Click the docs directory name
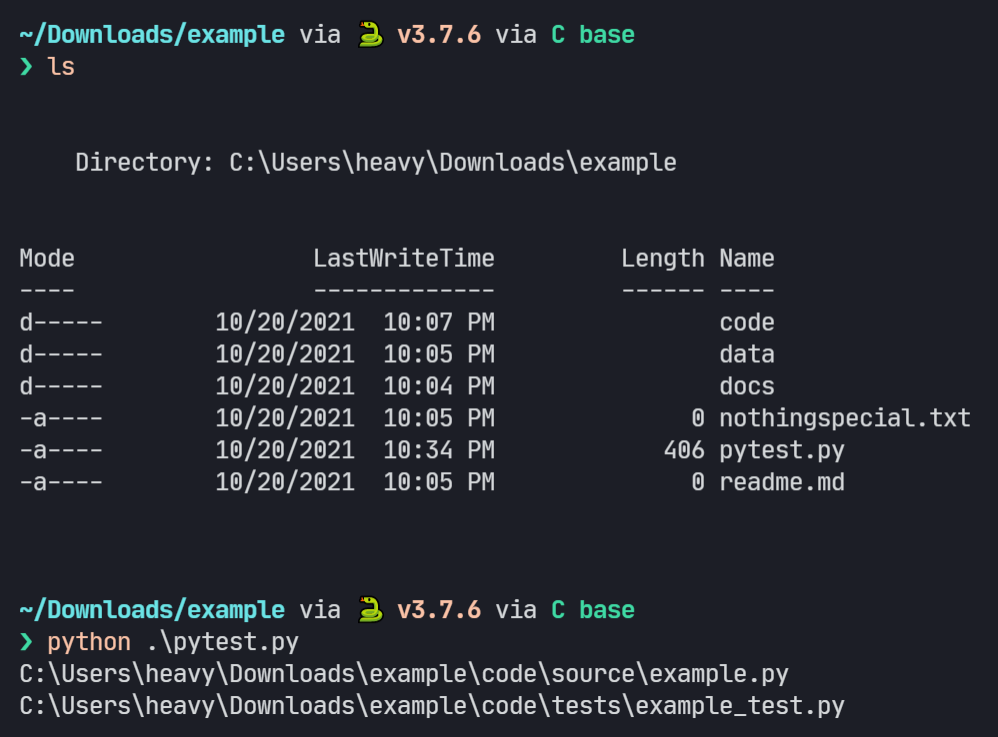Viewport: 998px width, 737px height. (x=747, y=386)
